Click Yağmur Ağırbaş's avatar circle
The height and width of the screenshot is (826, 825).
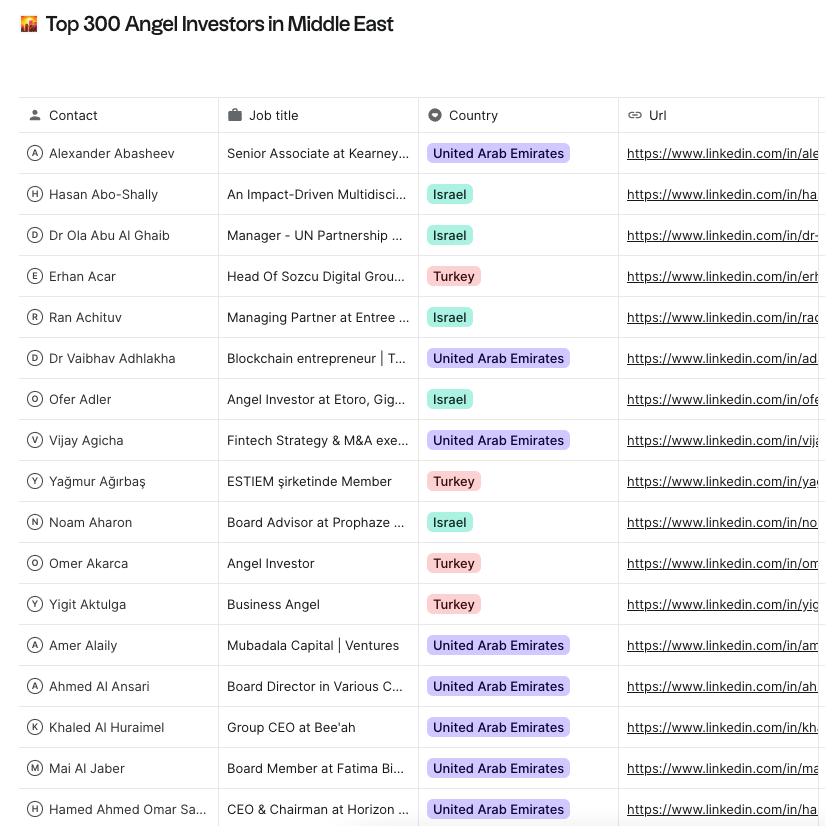(34, 481)
